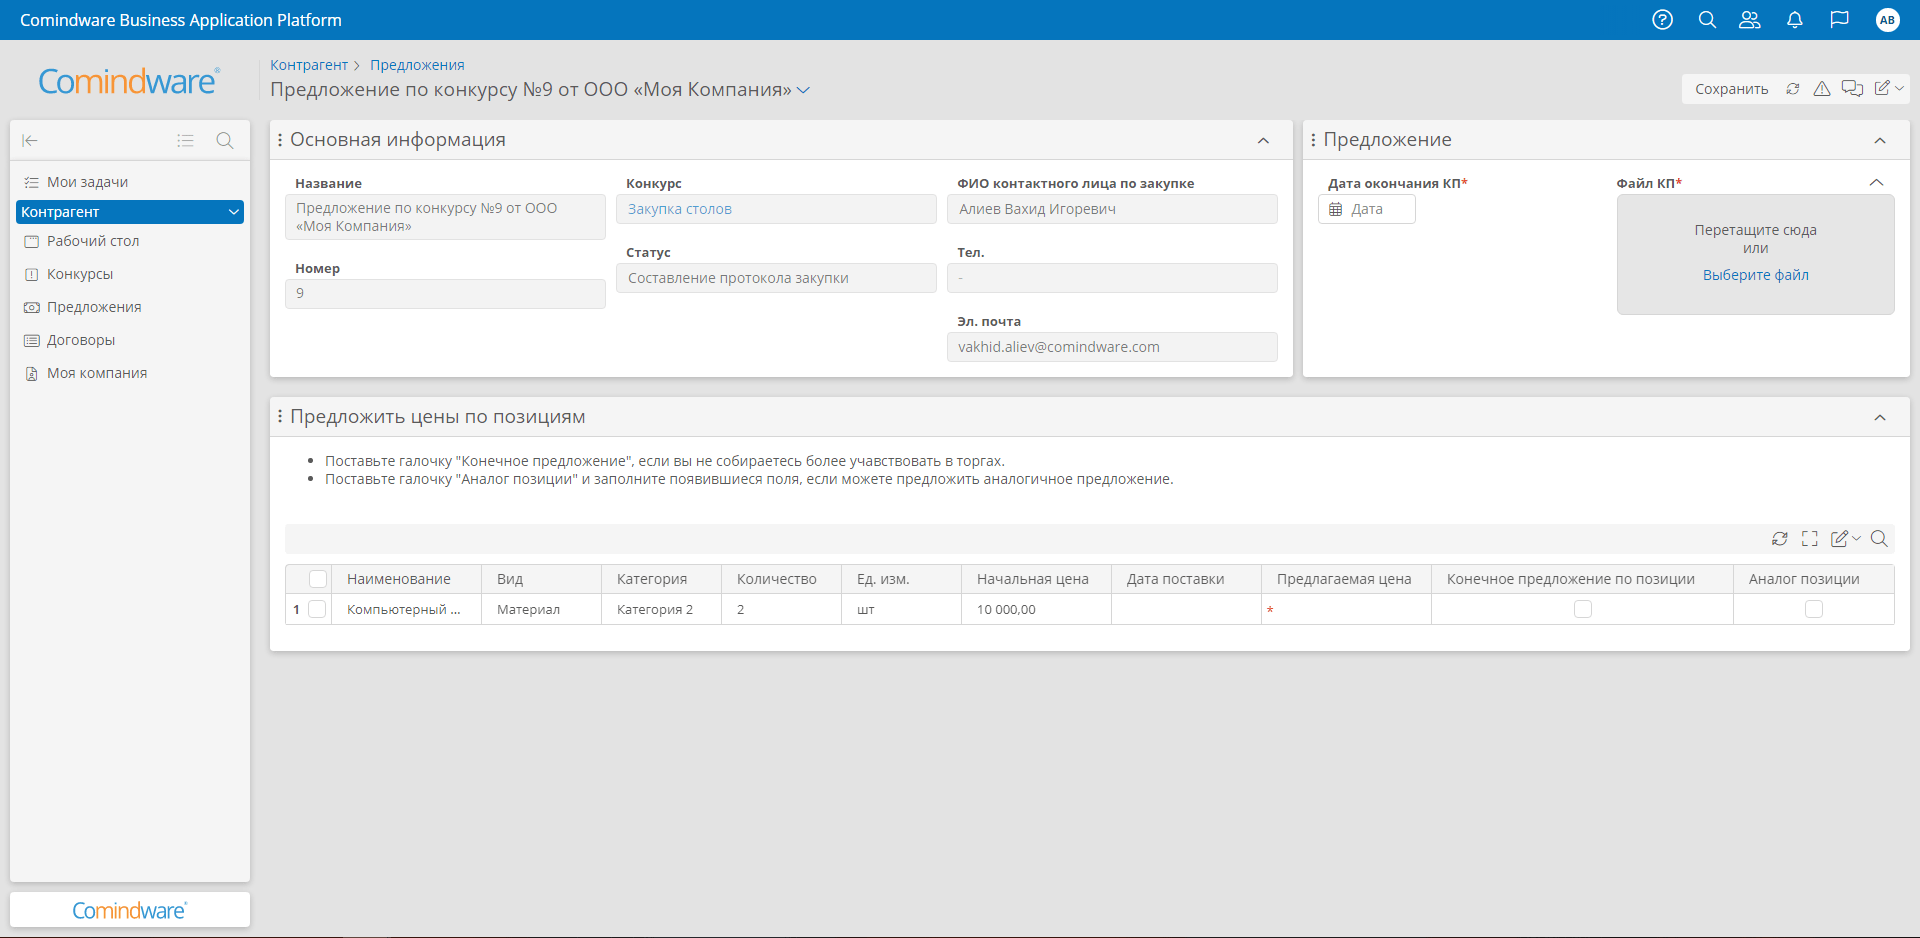Open the notifications bell icon
The width and height of the screenshot is (1920, 938).
(1795, 20)
